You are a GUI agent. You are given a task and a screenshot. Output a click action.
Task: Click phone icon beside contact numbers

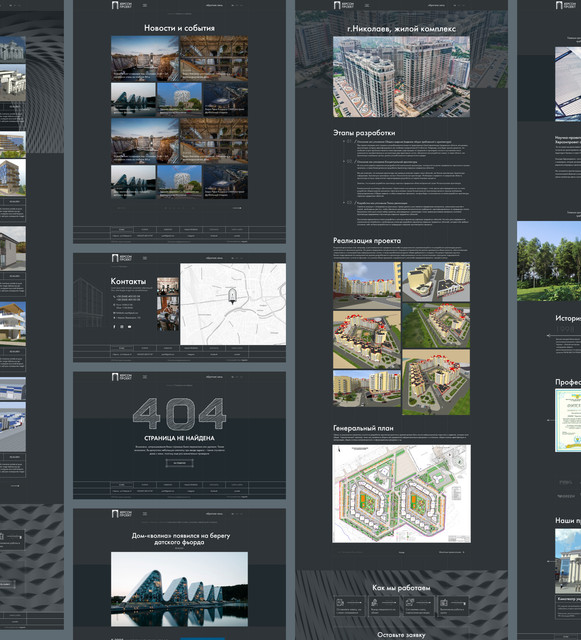point(114,297)
